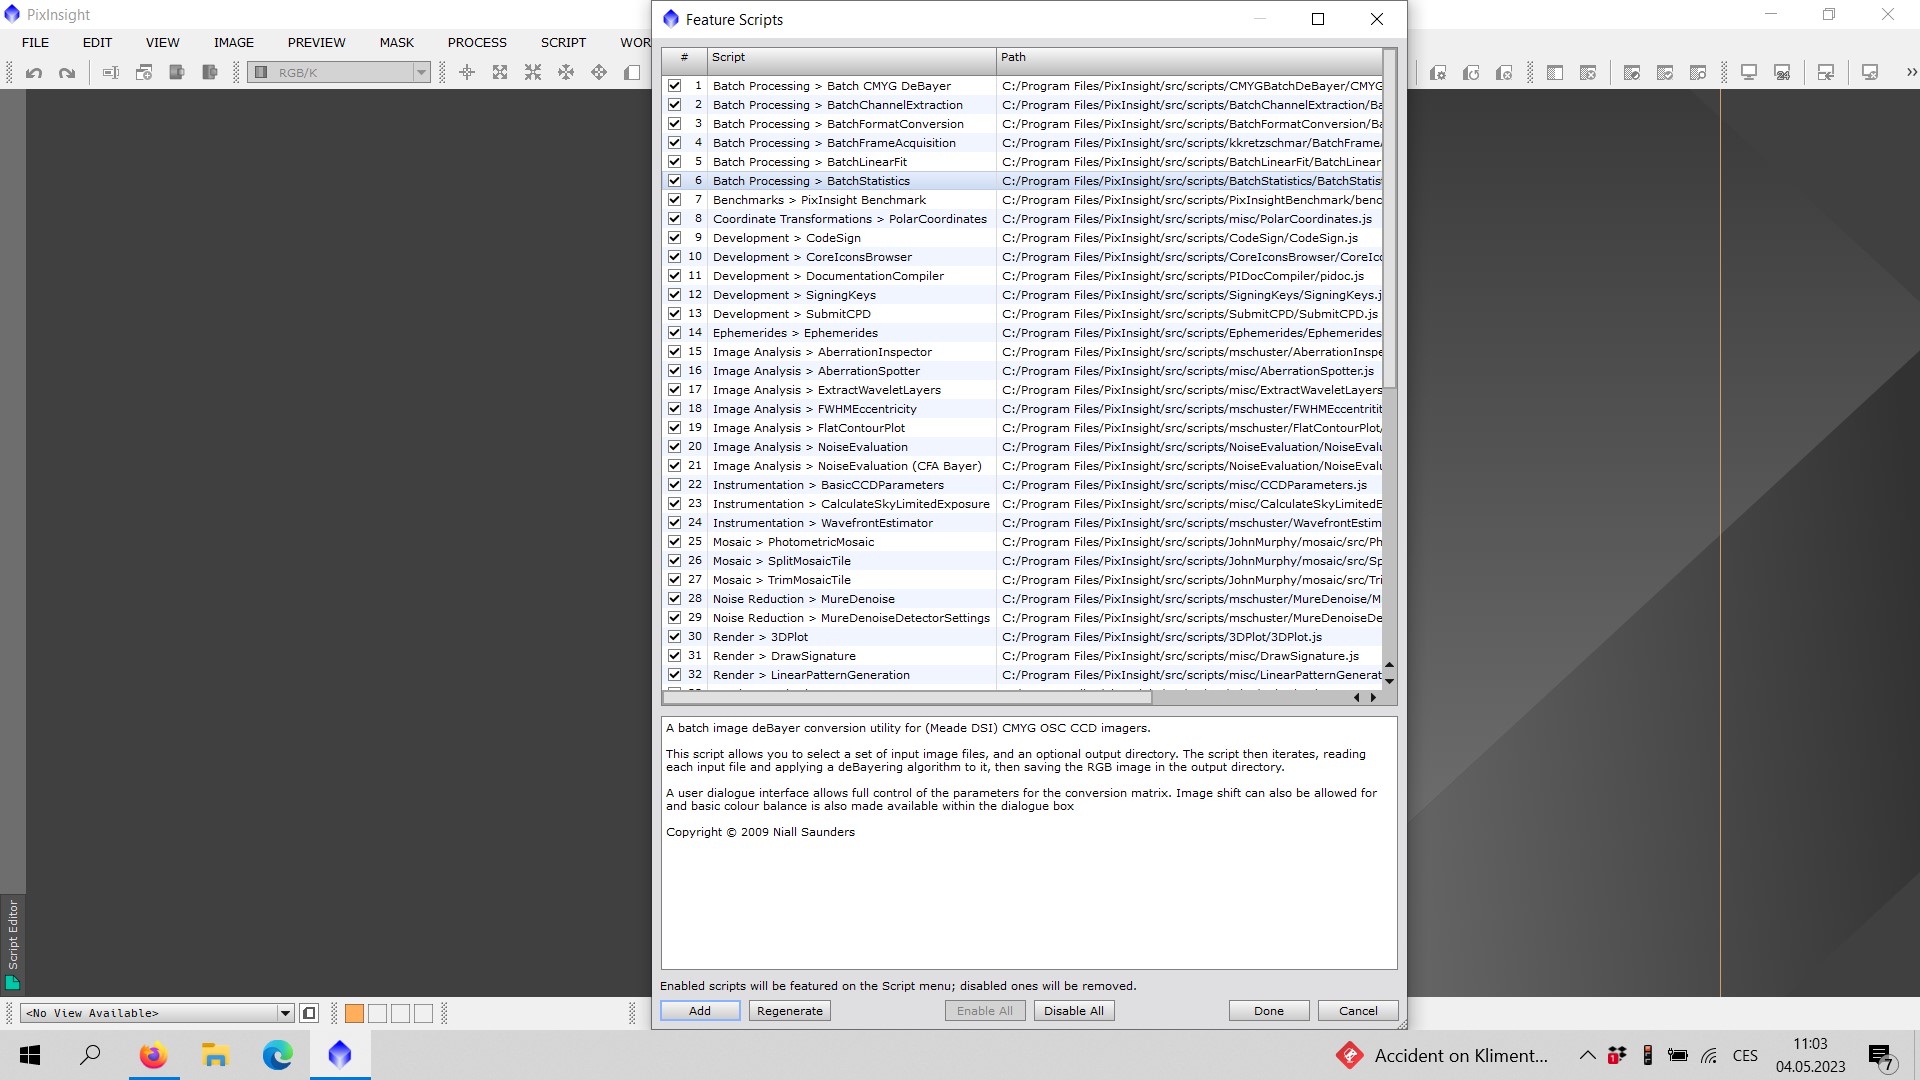Open the Accident on Kliment news widget
This screenshot has height=1080, width=1920.
tap(1441, 1055)
